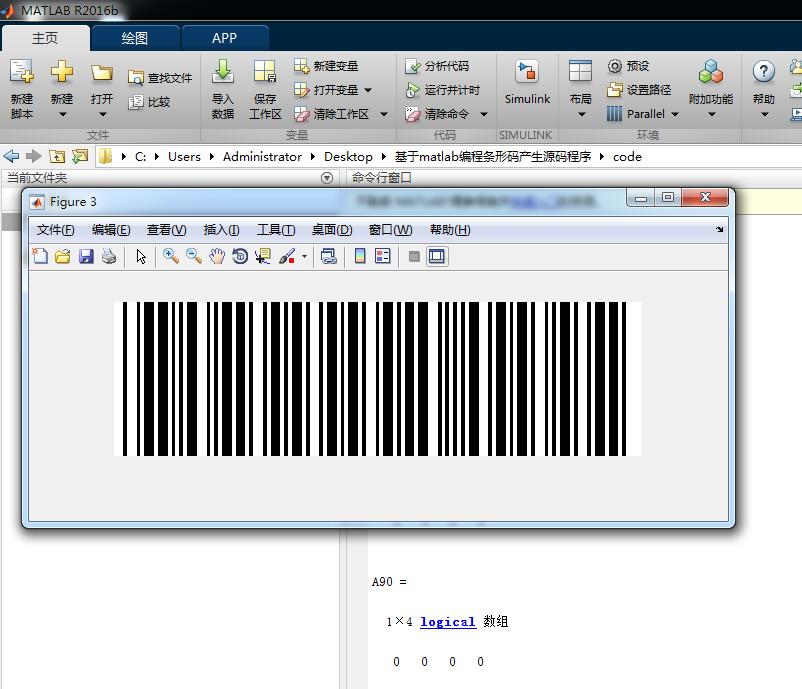
Task: Toggle Zoom Out tool in Figure 3
Action: click(x=193, y=256)
